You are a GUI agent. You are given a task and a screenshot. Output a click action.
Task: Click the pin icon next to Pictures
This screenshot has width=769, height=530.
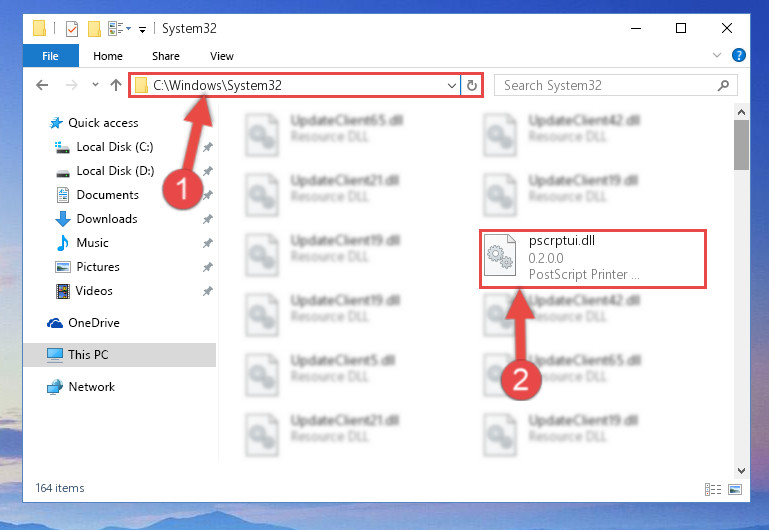tap(208, 267)
